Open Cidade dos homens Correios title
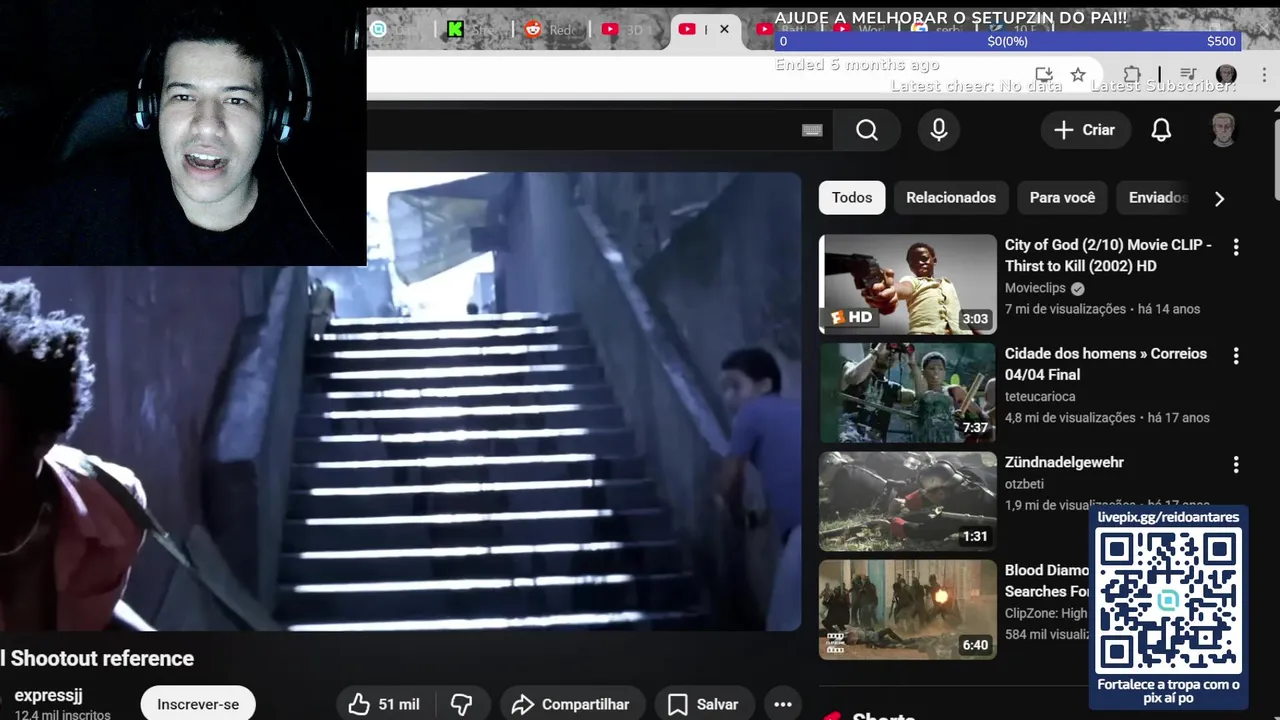The image size is (1280, 720). (x=1106, y=364)
